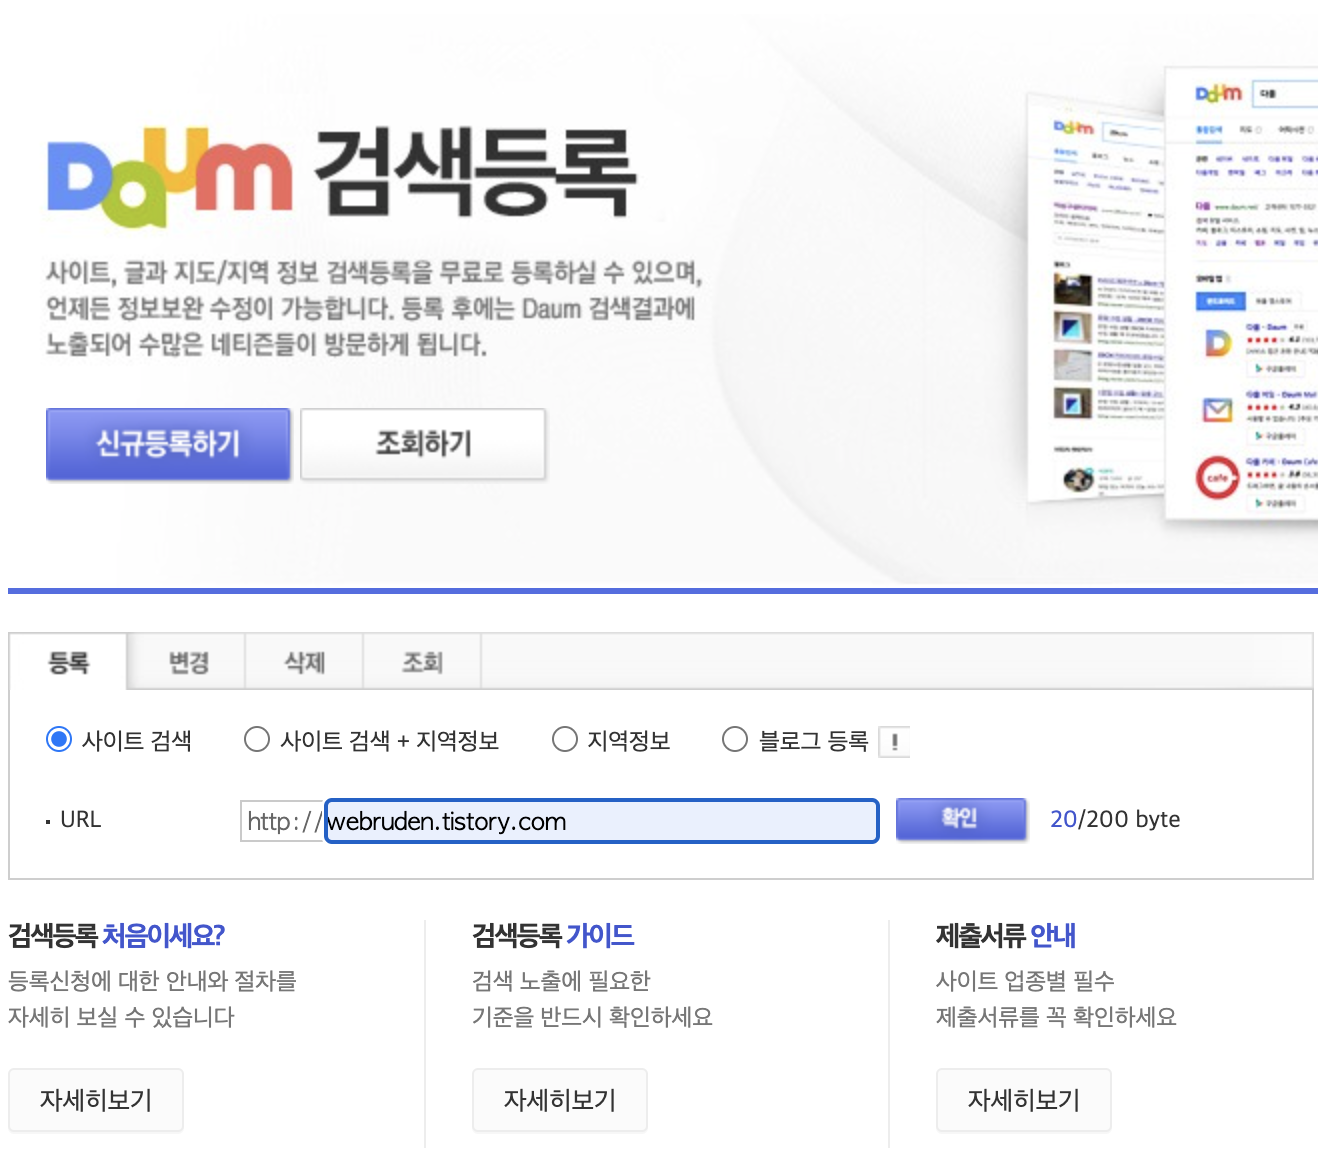The height and width of the screenshot is (1156, 1318).
Task: Click the 검색등록 banner title text
Action: (476, 173)
